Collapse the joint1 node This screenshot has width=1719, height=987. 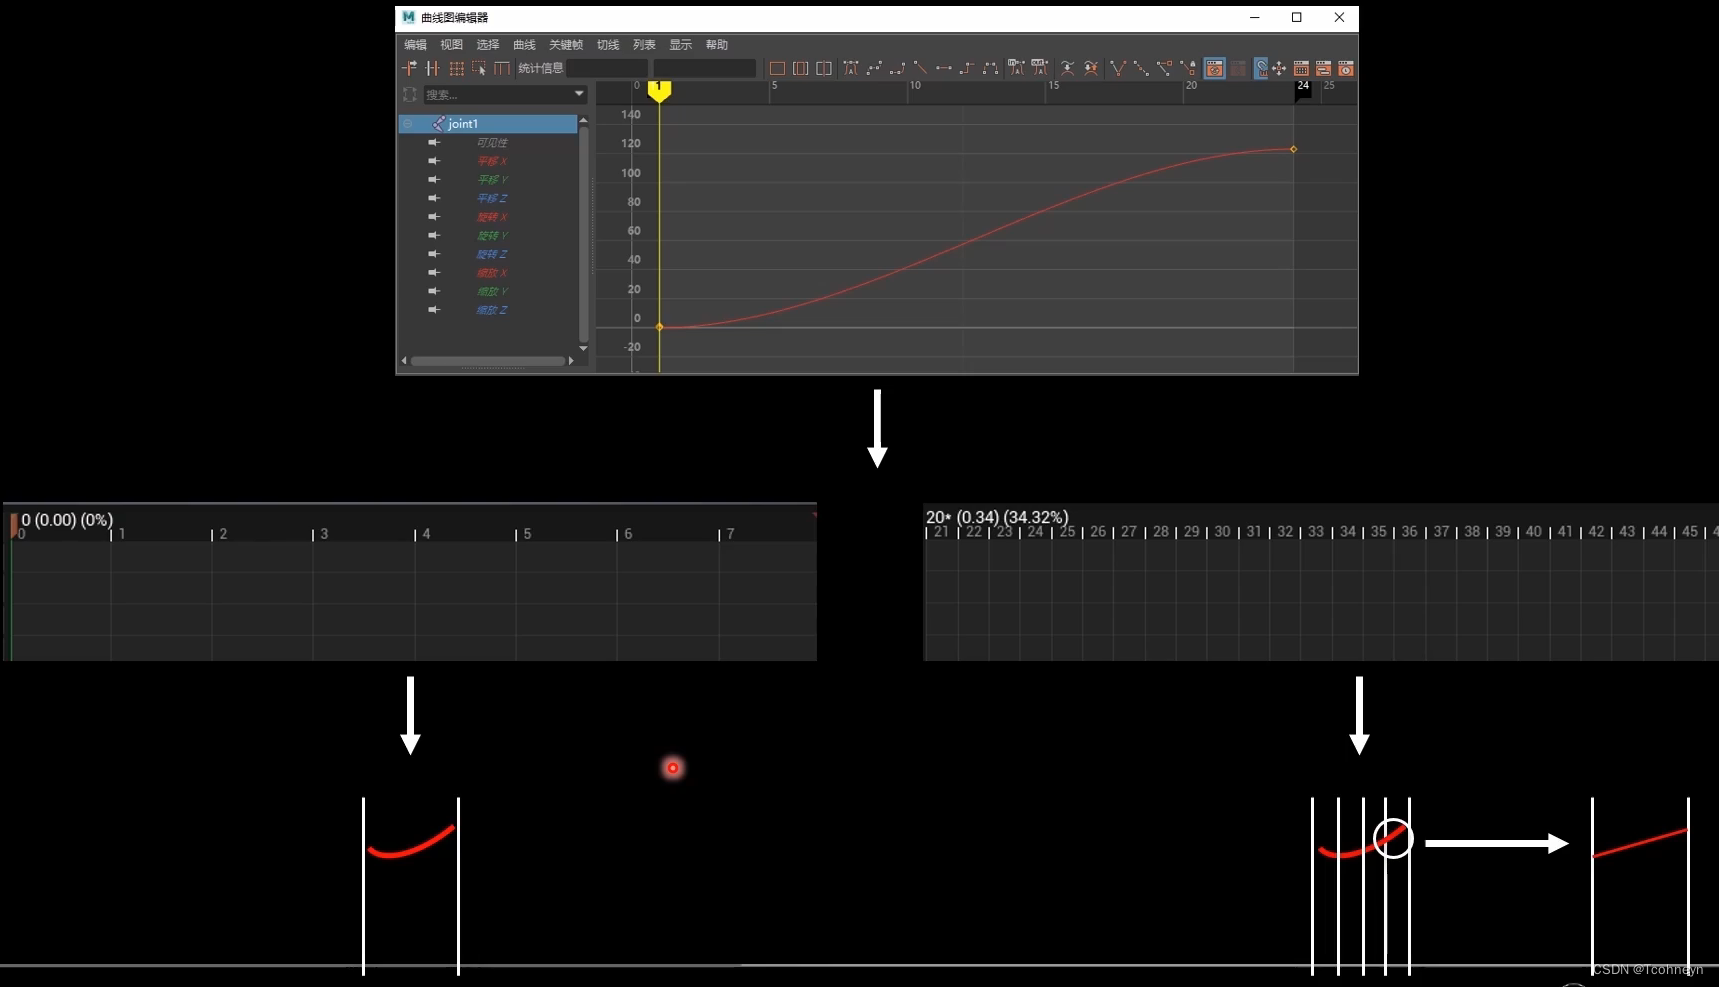(x=408, y=123)
